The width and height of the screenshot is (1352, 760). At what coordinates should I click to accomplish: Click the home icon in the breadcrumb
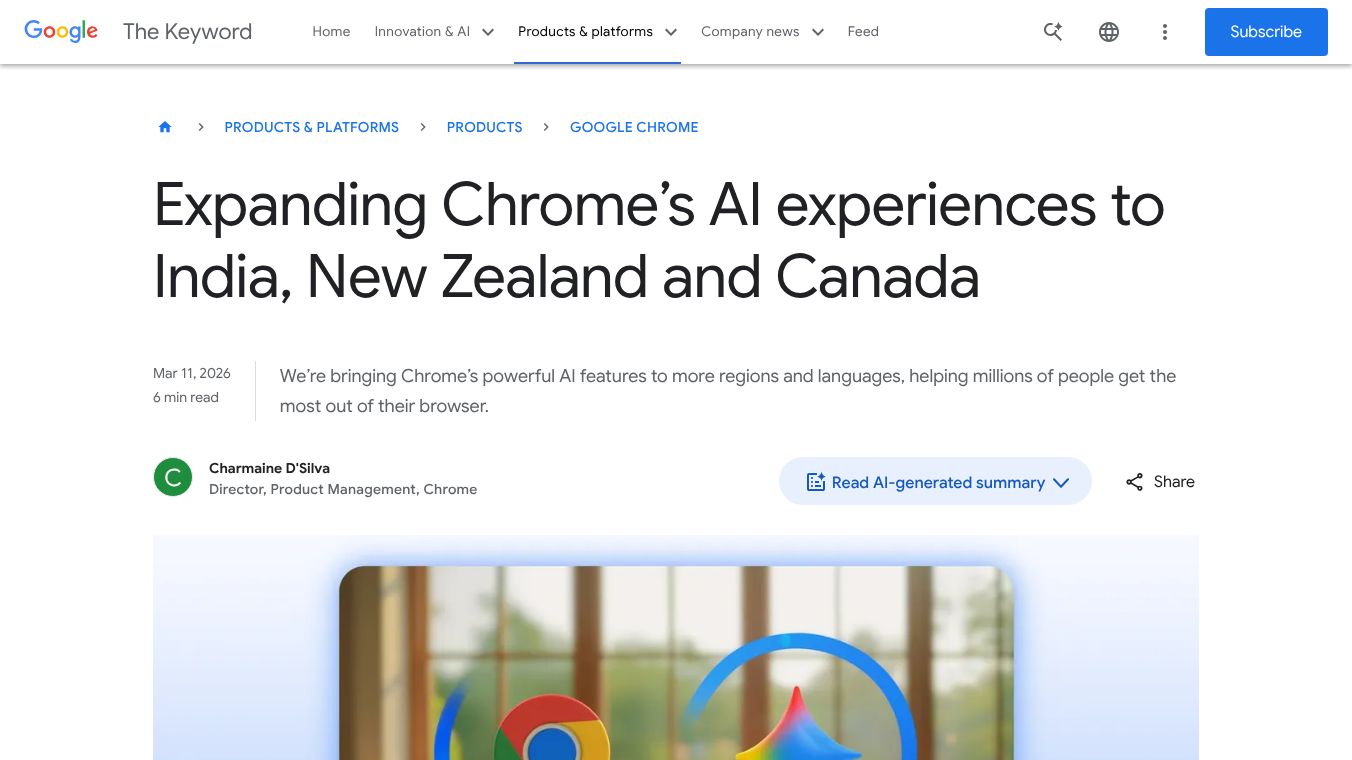click(x=165, y=126)
